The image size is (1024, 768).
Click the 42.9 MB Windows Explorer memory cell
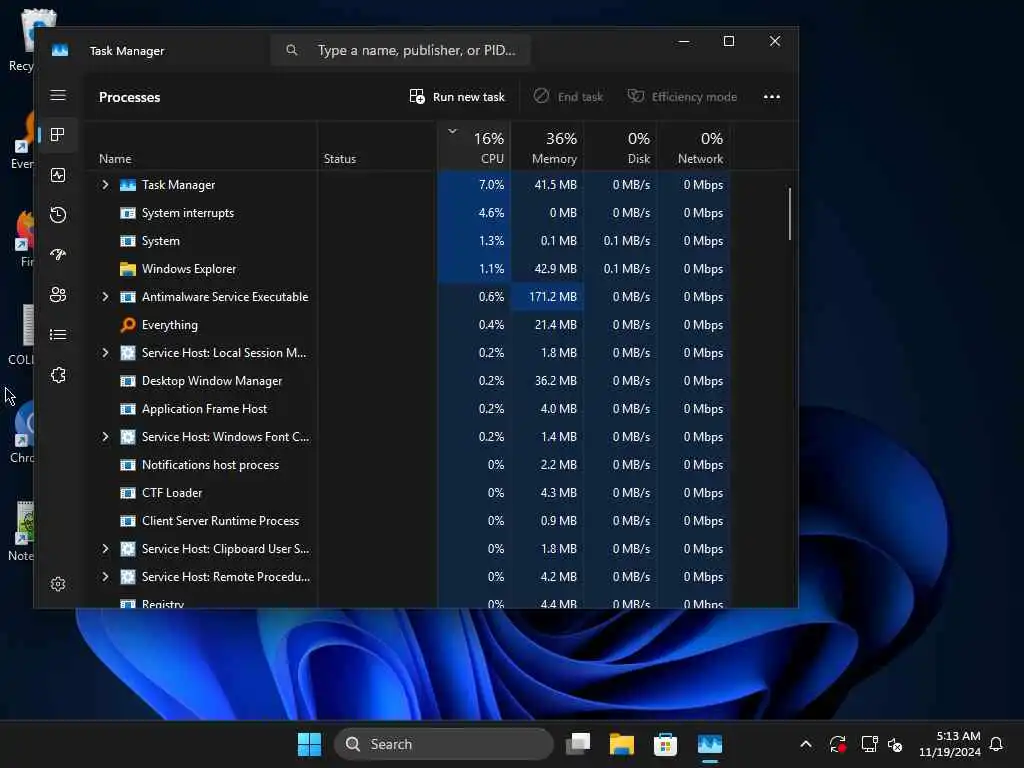(x=547, y=269)
